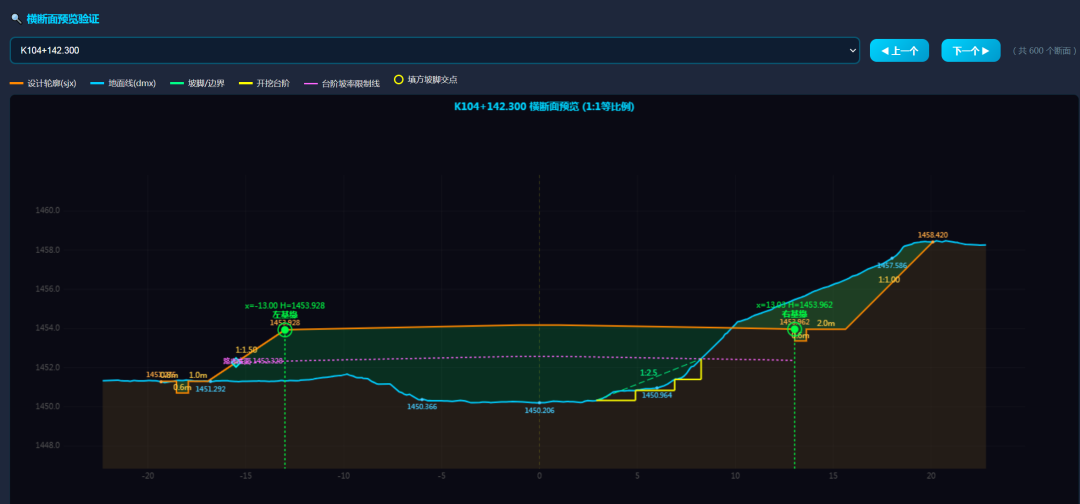Viewport: 1080px width, 504px height.
Task: Click the left subgrade edge green marker
Action: (284, 330)
